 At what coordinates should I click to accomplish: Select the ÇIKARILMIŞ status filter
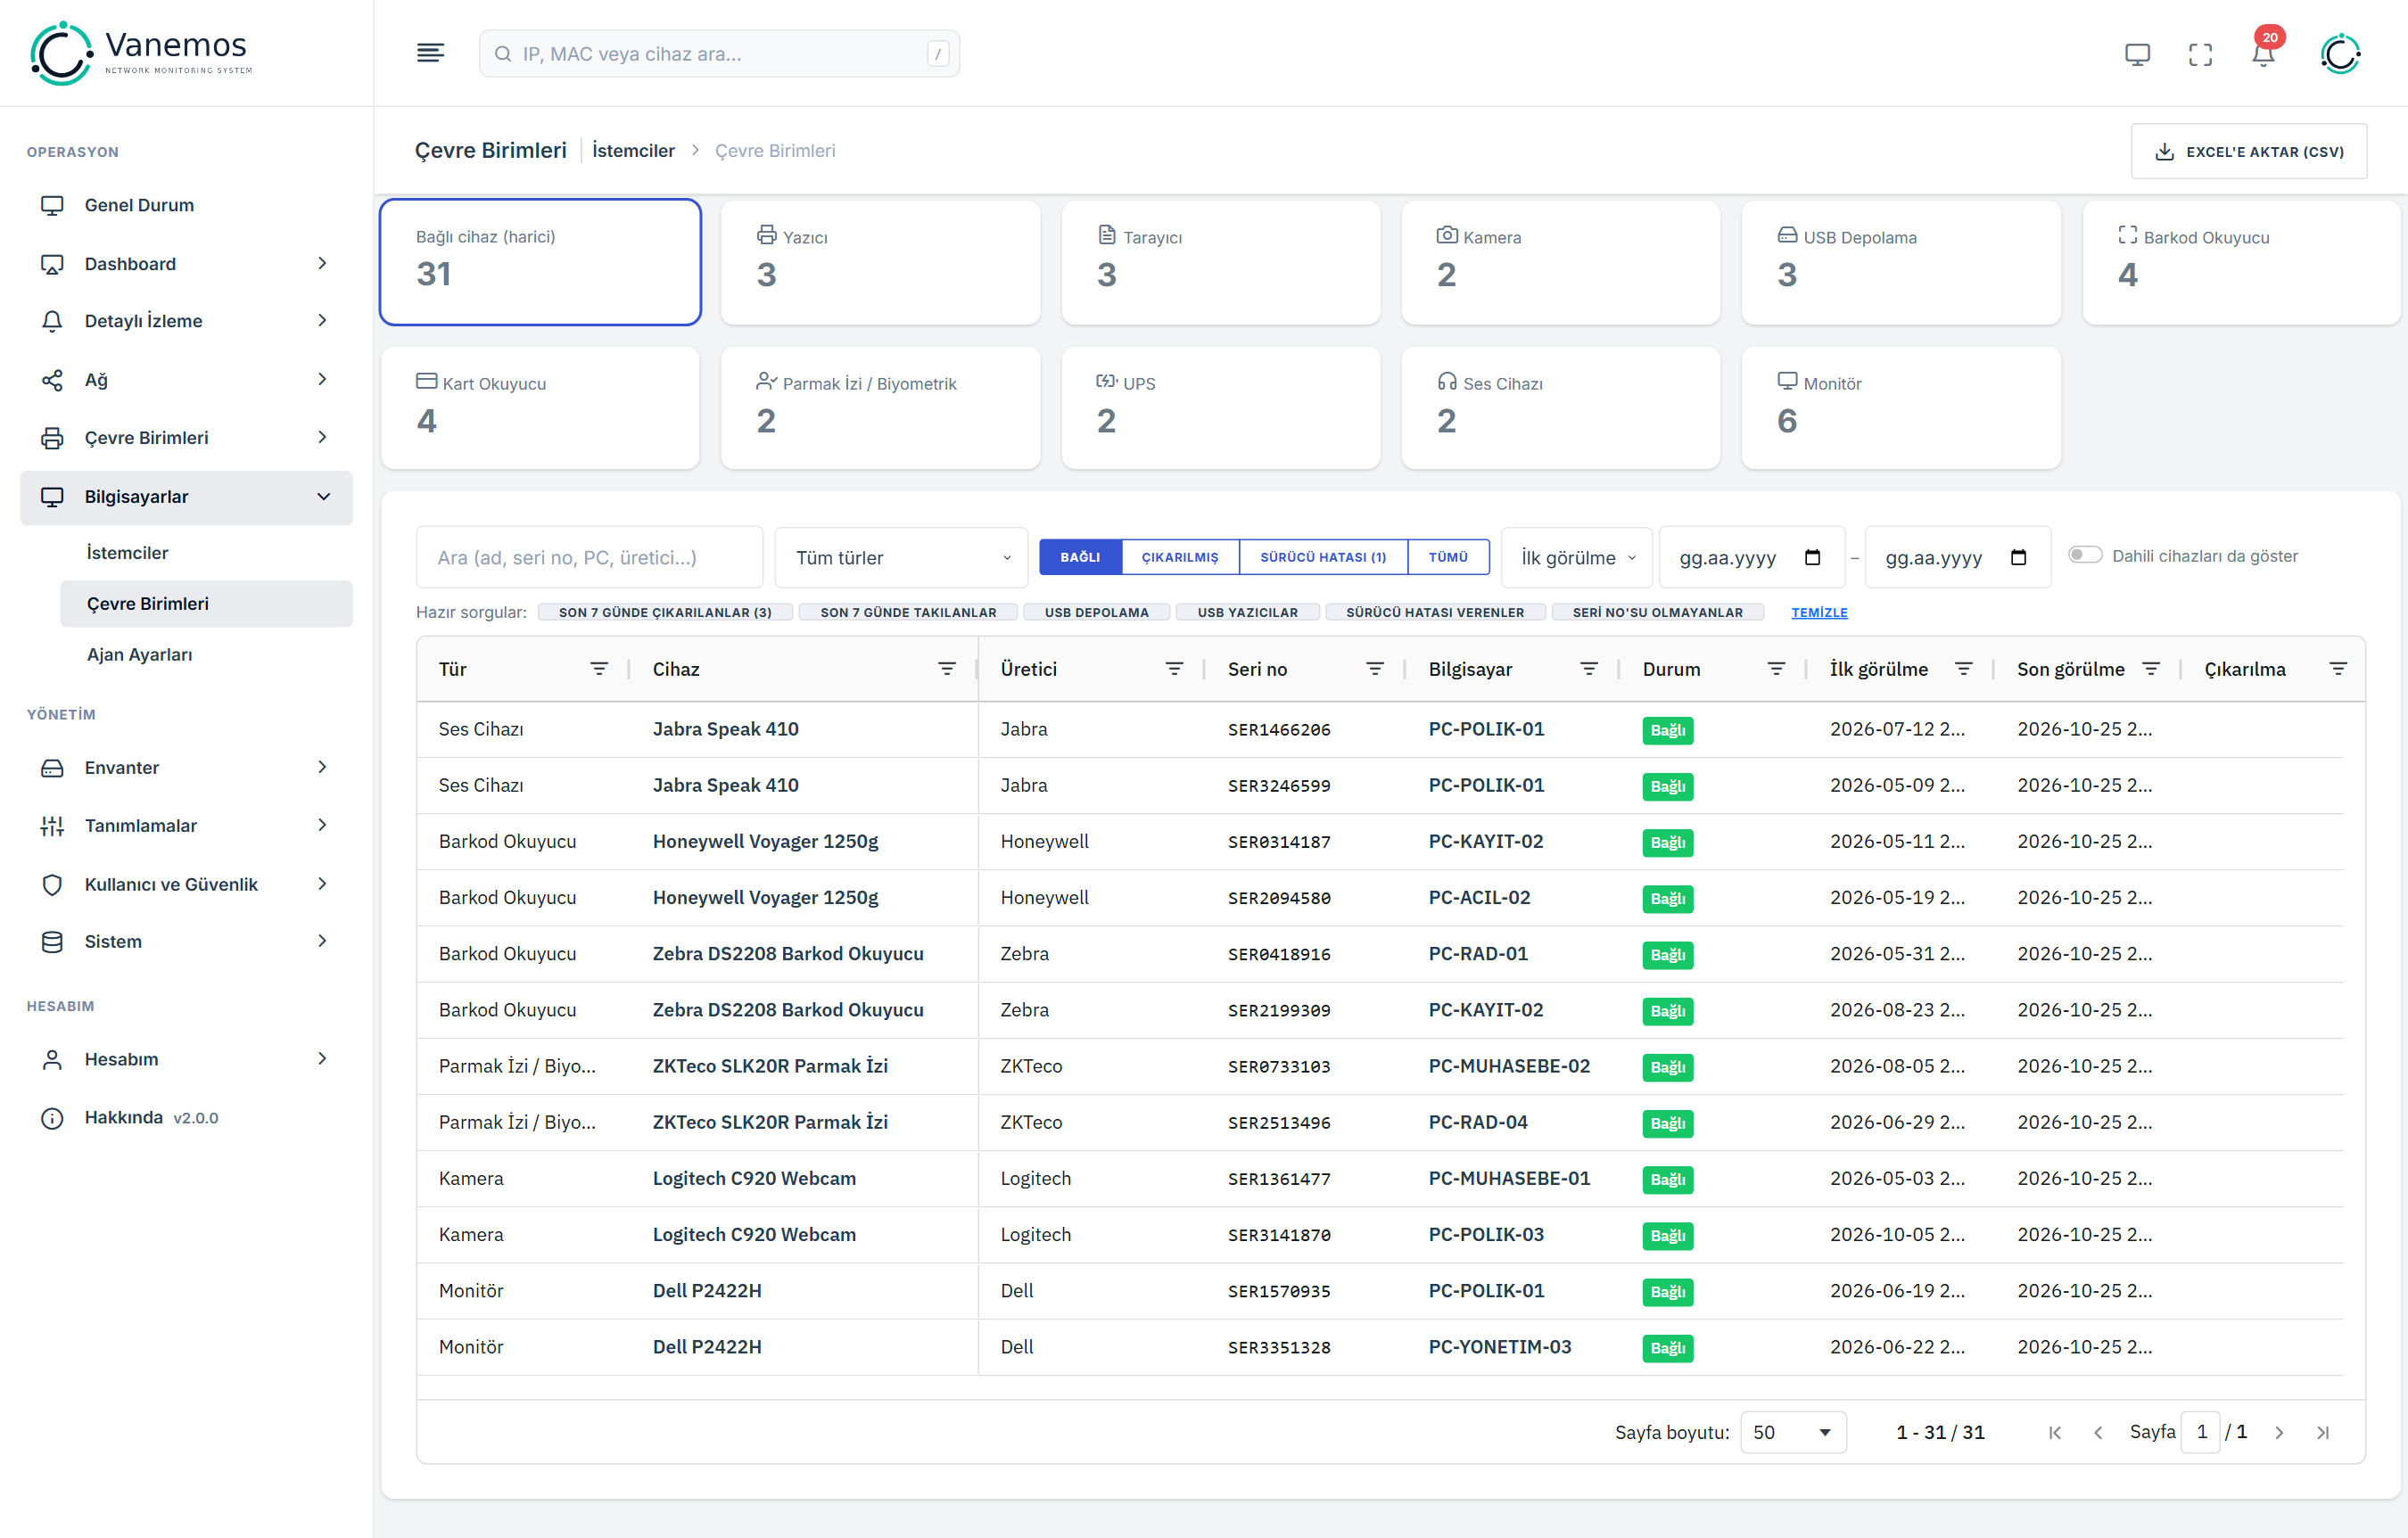[x=1179, y=557]
